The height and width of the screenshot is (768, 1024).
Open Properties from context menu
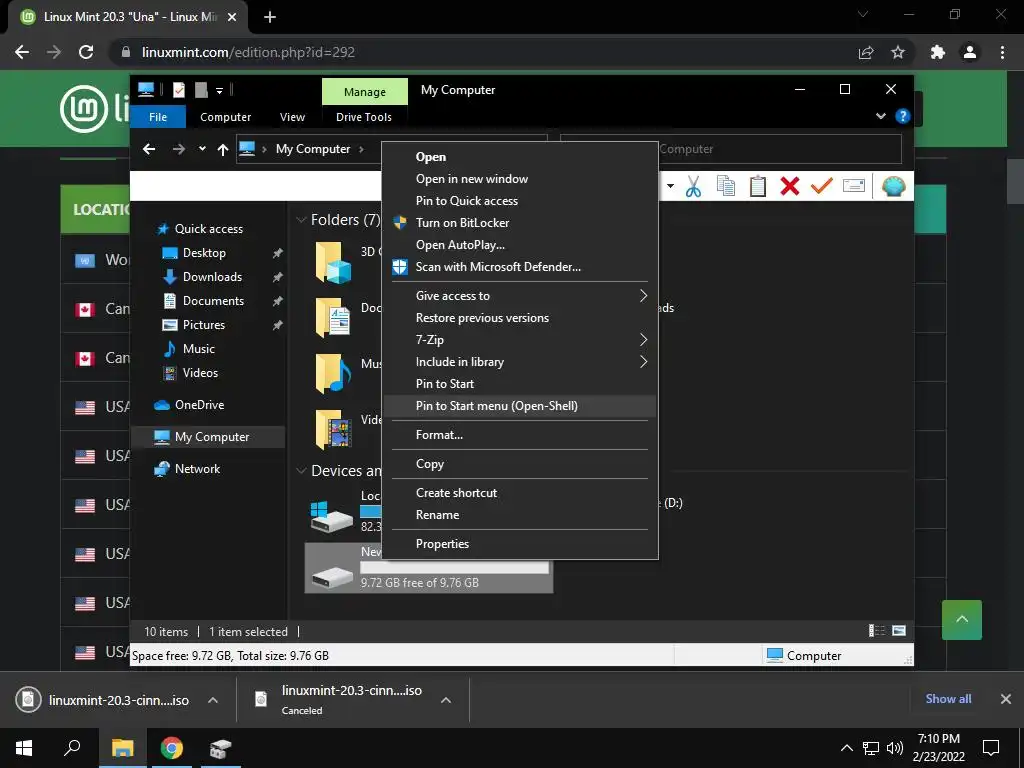pyautogui.click(x=520, y=544)
